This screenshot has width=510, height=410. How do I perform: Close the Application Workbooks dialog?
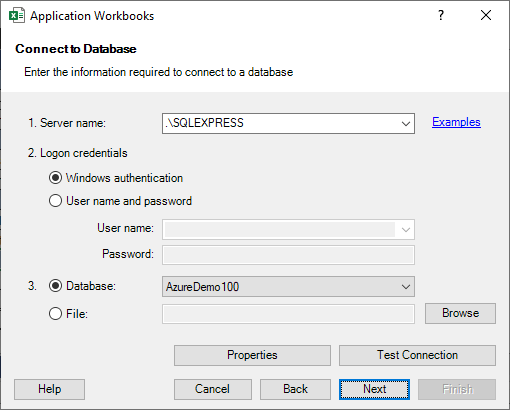point(486,15)
